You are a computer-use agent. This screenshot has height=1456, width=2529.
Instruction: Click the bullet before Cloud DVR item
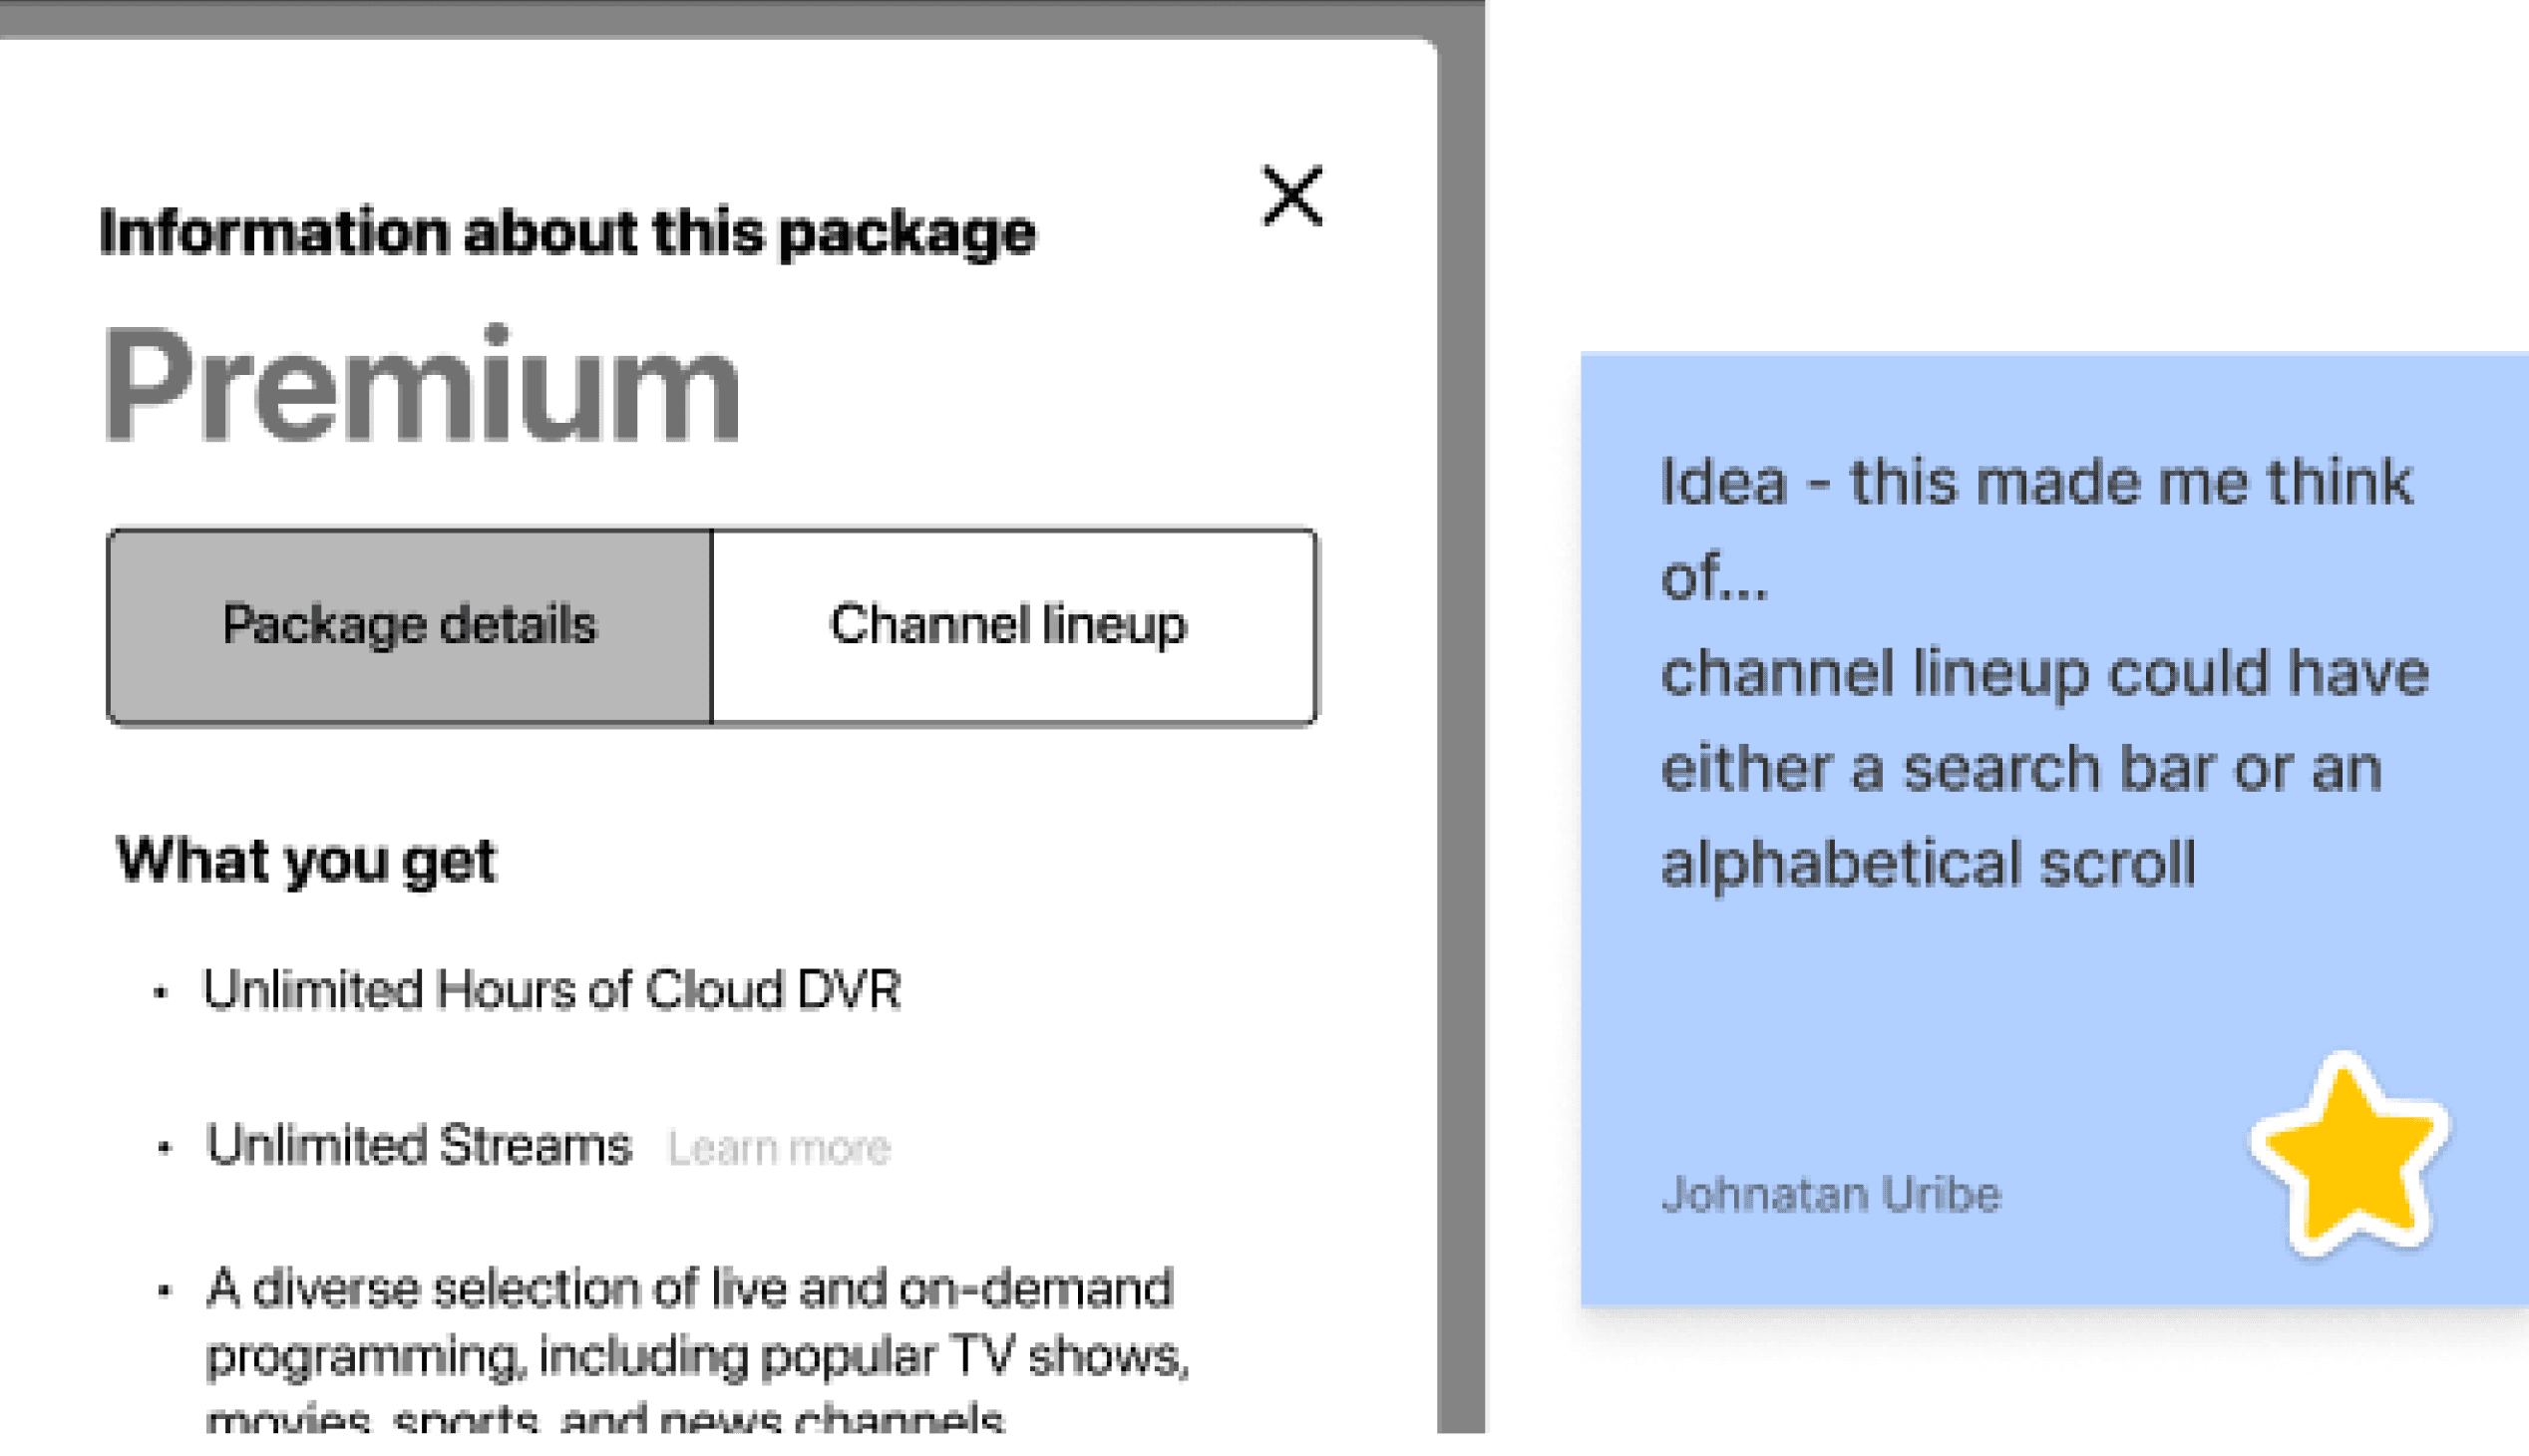[x=160, y=993]
